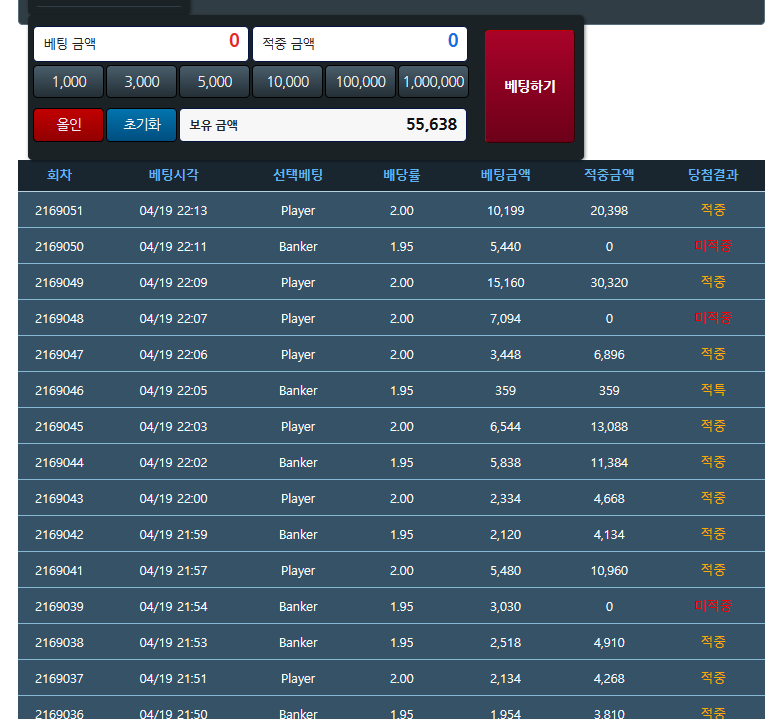Select round 2169051 row
This screenshot has height=719, width=779.
click(59, 211)
